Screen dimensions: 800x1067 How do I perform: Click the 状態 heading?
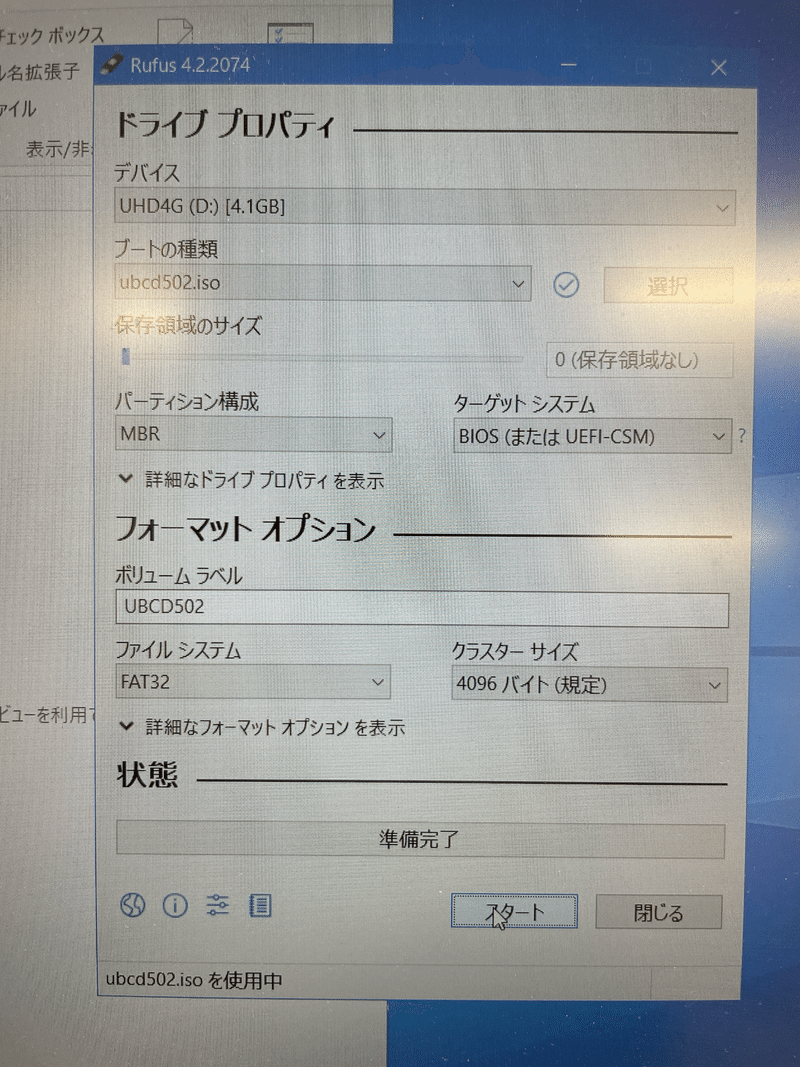pos(148,775)
